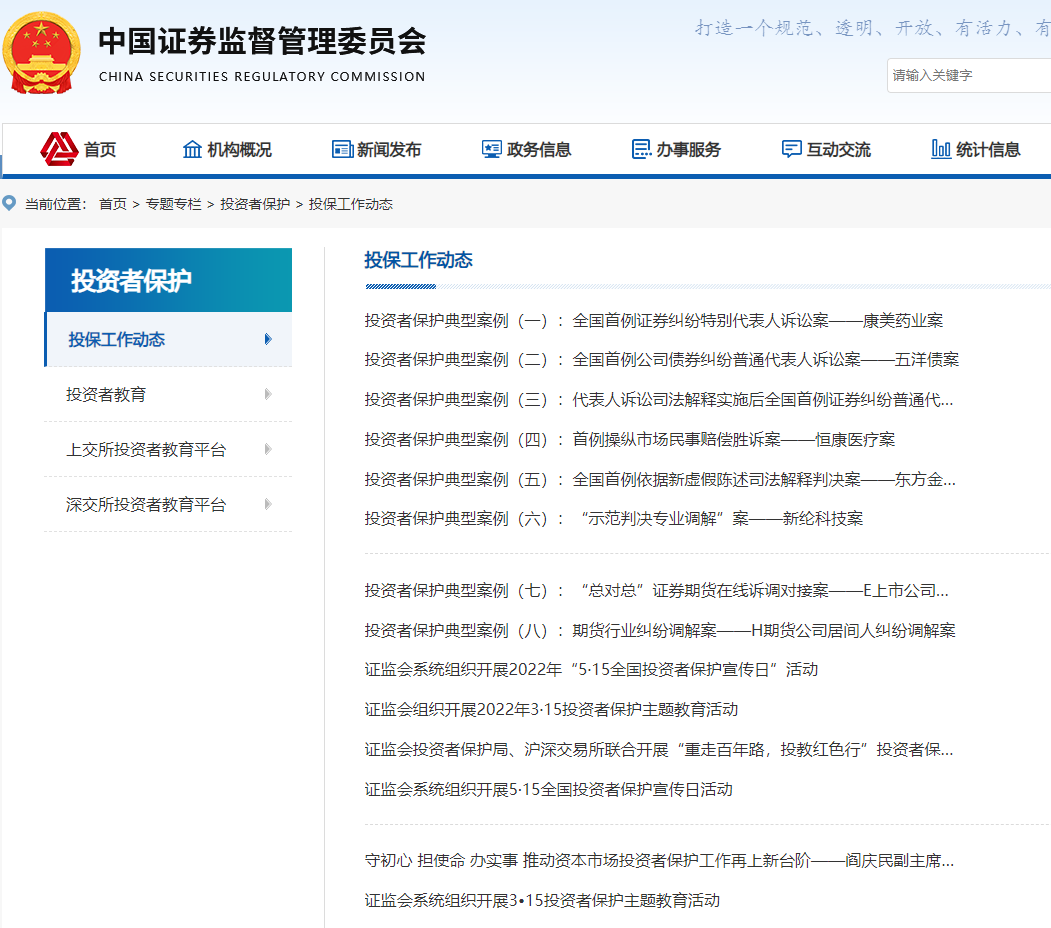Click the arrow next to 深交所投资者教育平台

[268, 504]
